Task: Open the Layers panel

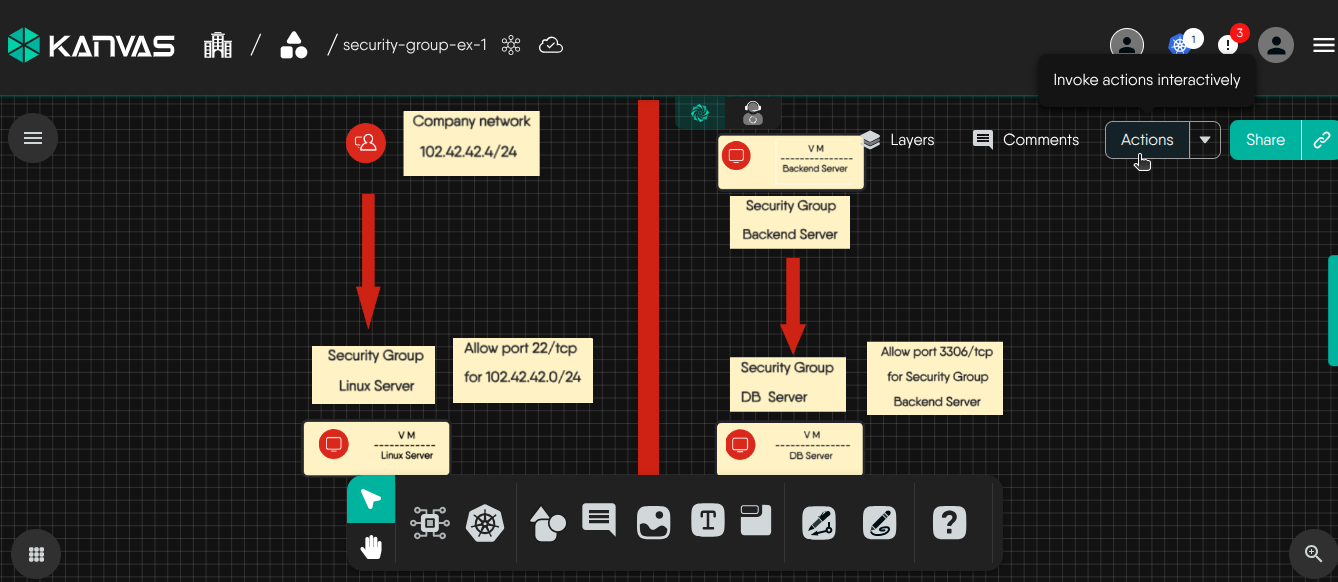Action: pyautogui.click(x=897, y=140)
